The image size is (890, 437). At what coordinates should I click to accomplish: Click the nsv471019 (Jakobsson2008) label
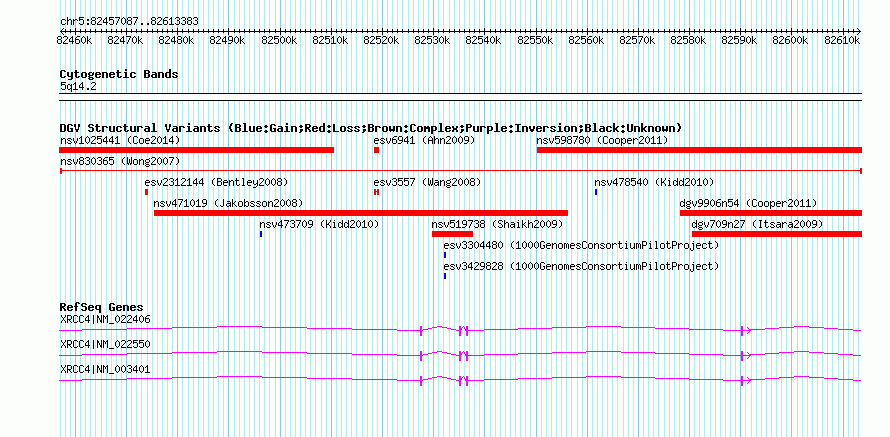228,203
